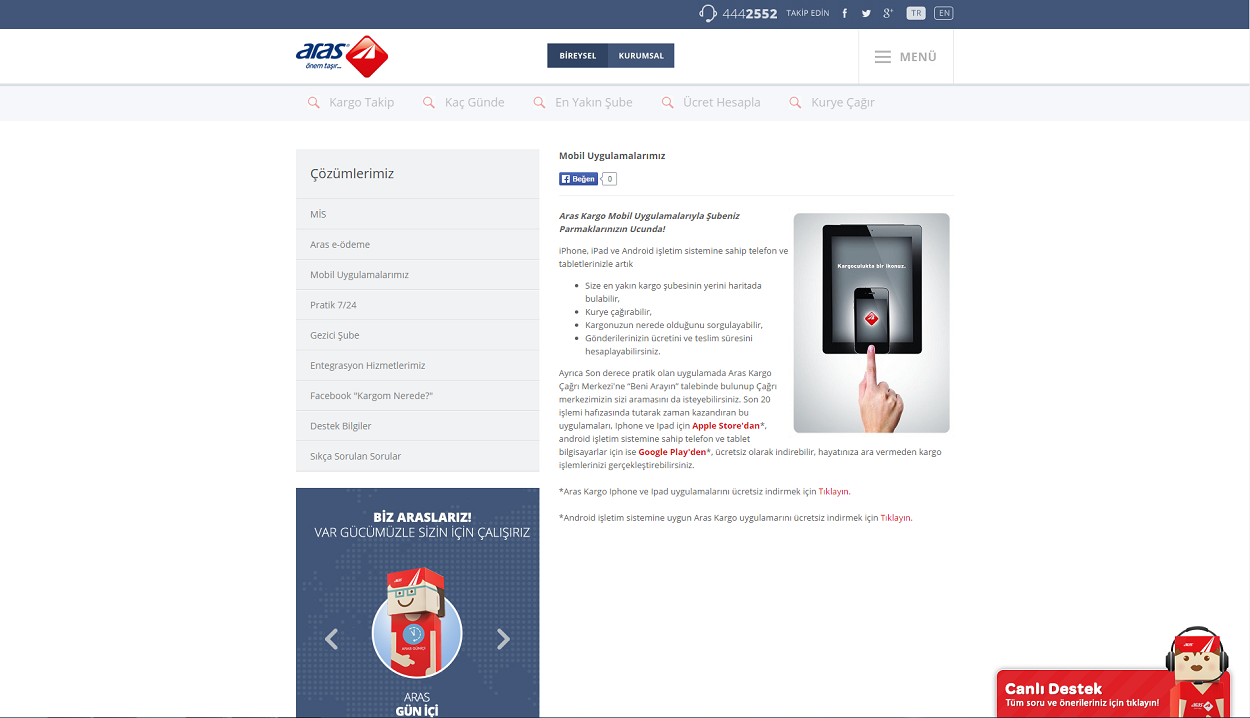1250x718 pixels.
Task: Click the Aras Kargo logo
Action: point(342,56)
